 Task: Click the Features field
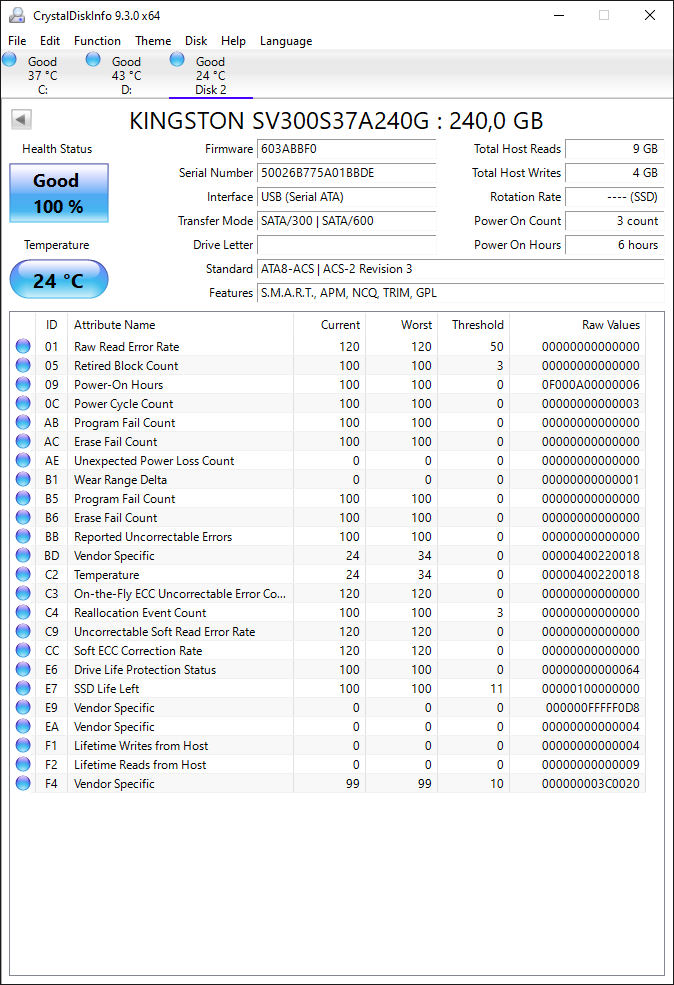tap(460, 293)
